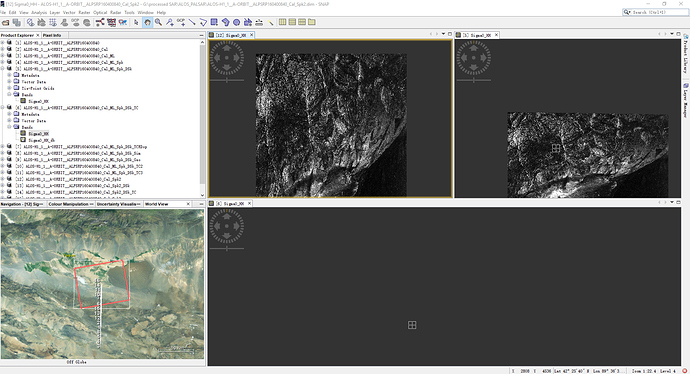This screenshot has width=690, height=374.
Task: Choose the pin placing tool
Action: 170,22
